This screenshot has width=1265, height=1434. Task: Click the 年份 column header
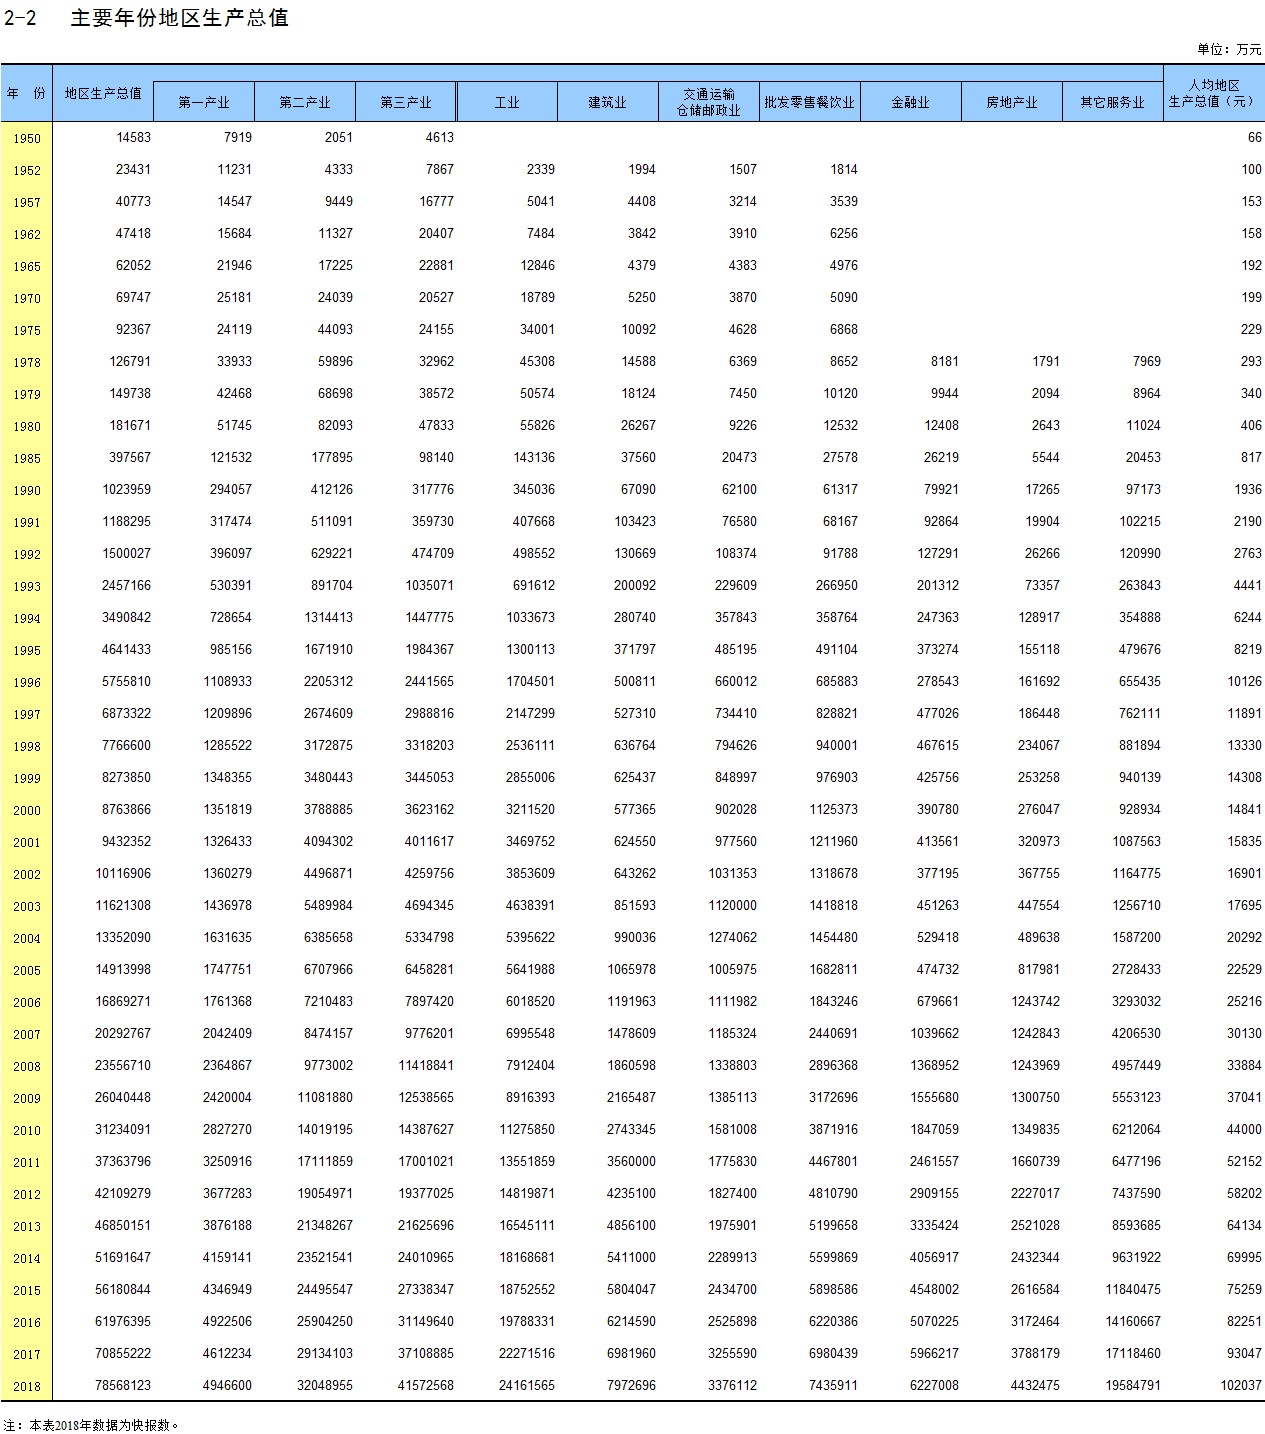tap(26, 93)
